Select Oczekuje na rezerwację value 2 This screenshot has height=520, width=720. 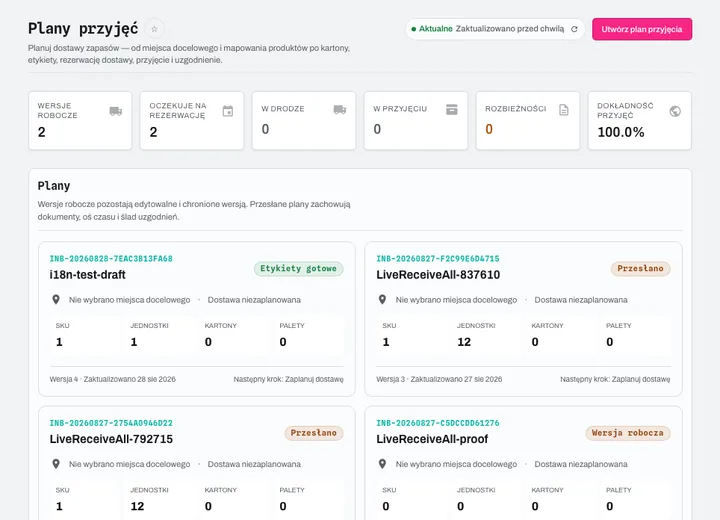(153, 132)
